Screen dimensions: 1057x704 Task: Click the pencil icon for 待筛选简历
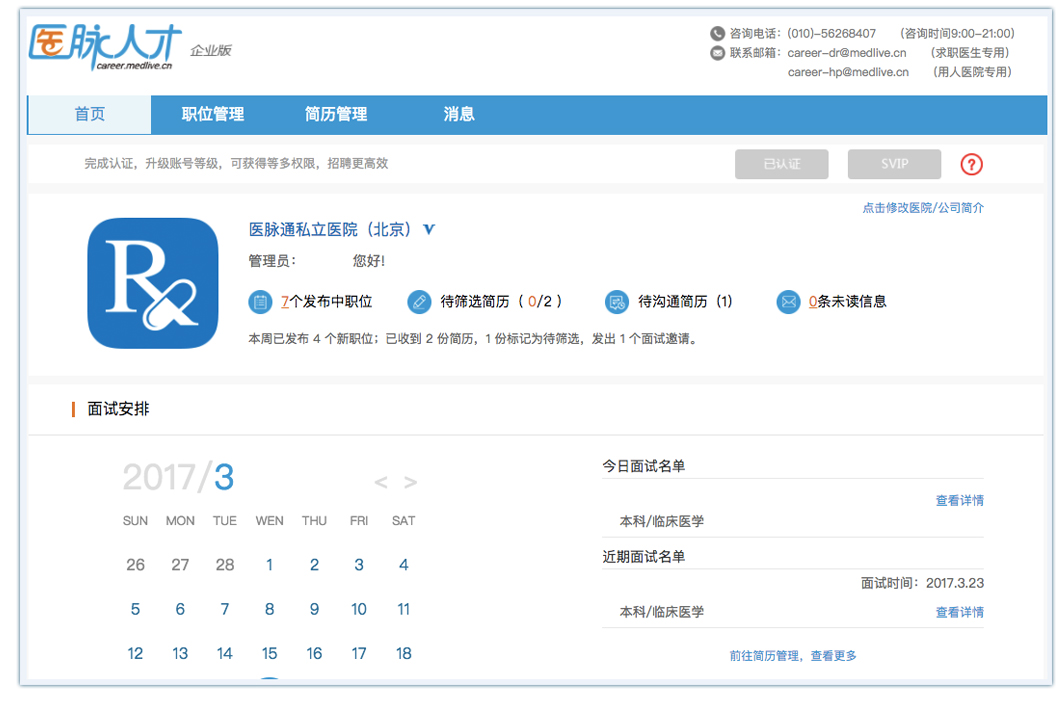(x=419, y=301)
